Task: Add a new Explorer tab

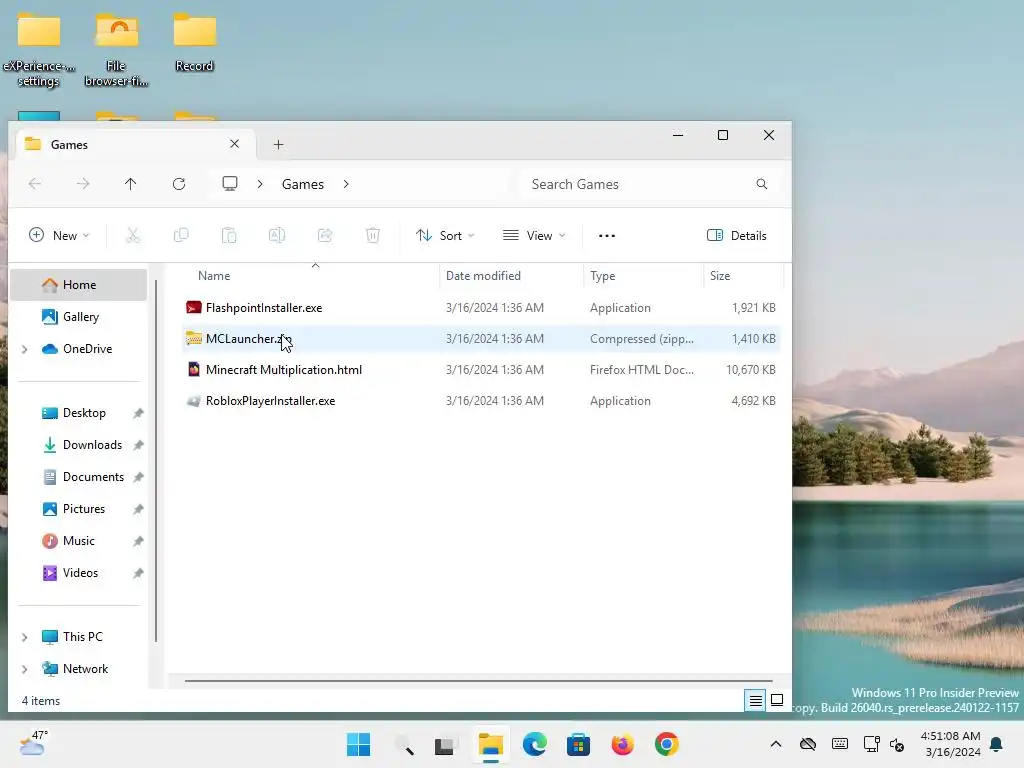Action: pyautogui.click(x=278, y=144)
